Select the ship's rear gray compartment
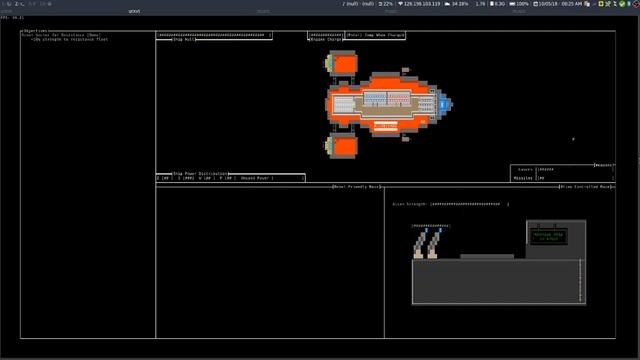640x360 pixels. point(344,104)
